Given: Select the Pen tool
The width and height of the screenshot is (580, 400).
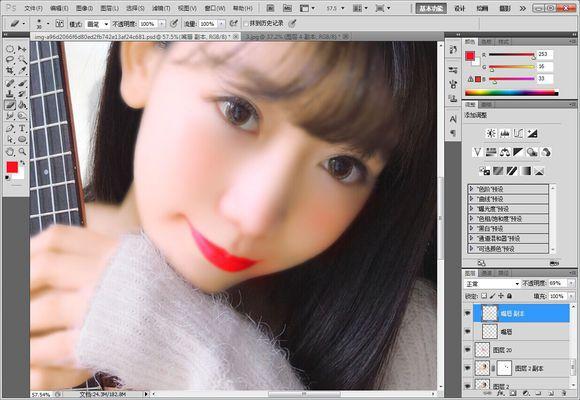Looking at the screenshot, I should coord(10,128).
